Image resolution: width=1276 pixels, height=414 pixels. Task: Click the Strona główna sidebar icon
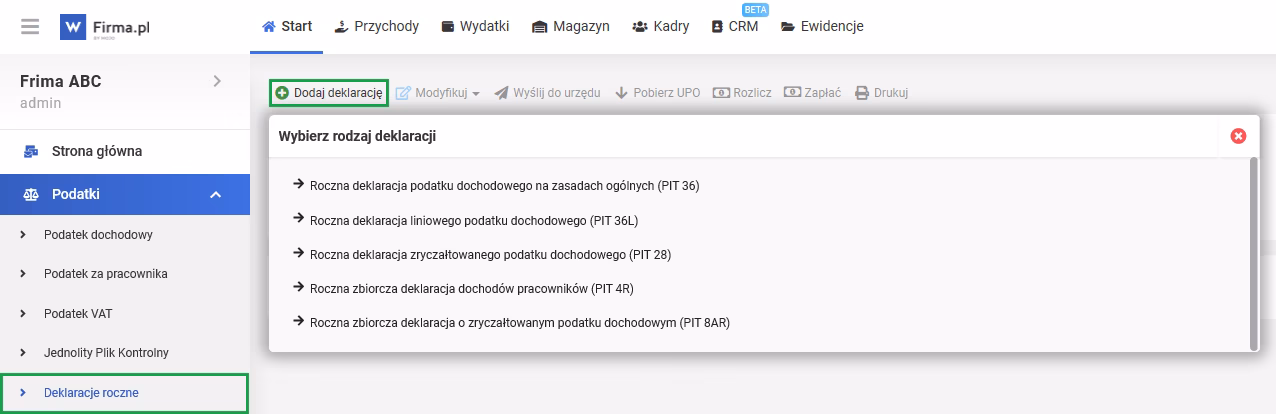(31, 152)
